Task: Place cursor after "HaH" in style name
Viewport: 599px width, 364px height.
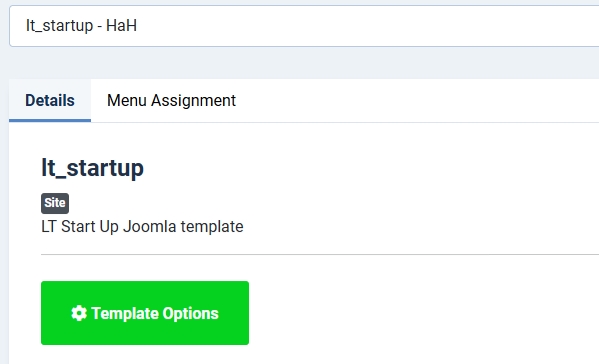Action: point(138,26)
